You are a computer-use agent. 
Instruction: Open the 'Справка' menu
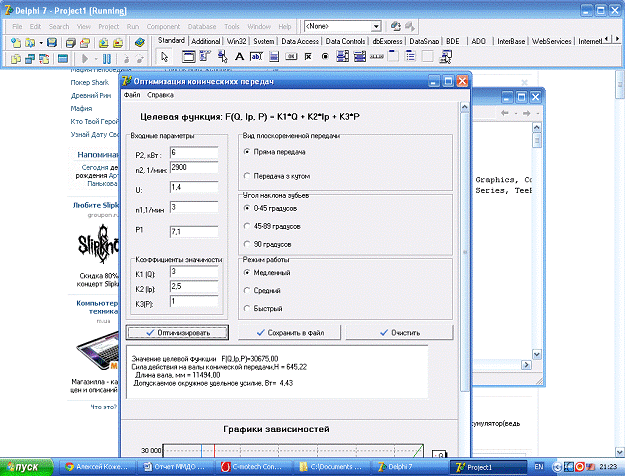(160, 94)
